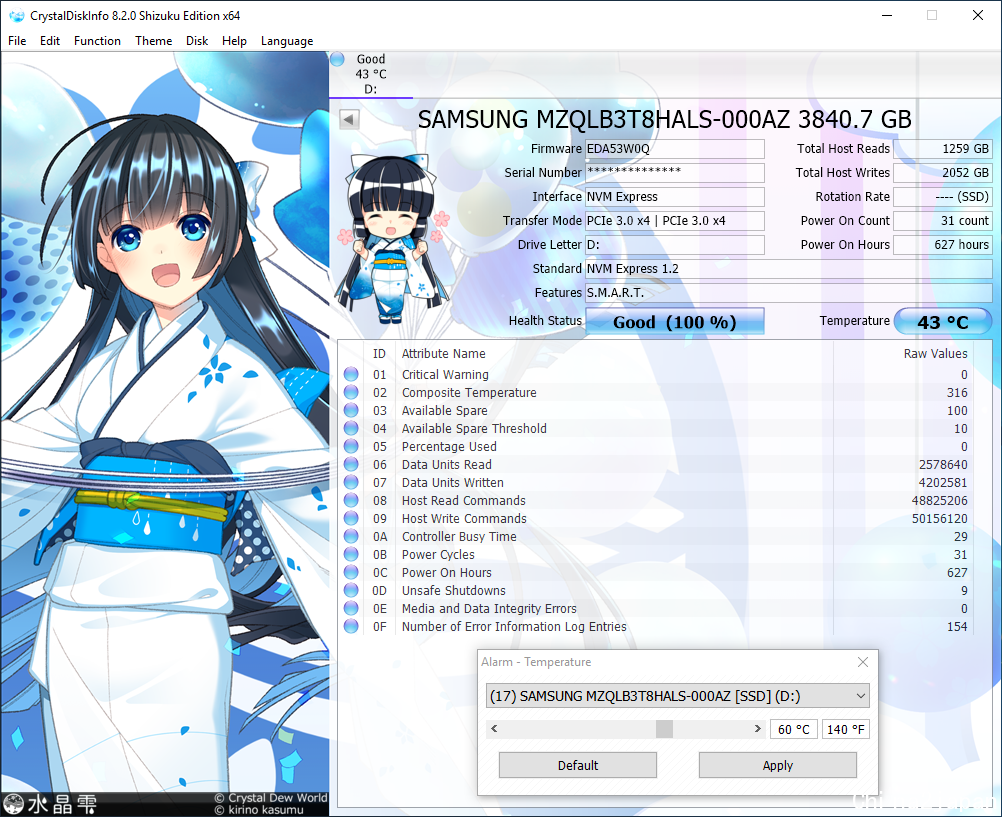Click status orb for Error Information Log Entries row
Viewport: 1002px width, 817px height.
pos(351,626)
